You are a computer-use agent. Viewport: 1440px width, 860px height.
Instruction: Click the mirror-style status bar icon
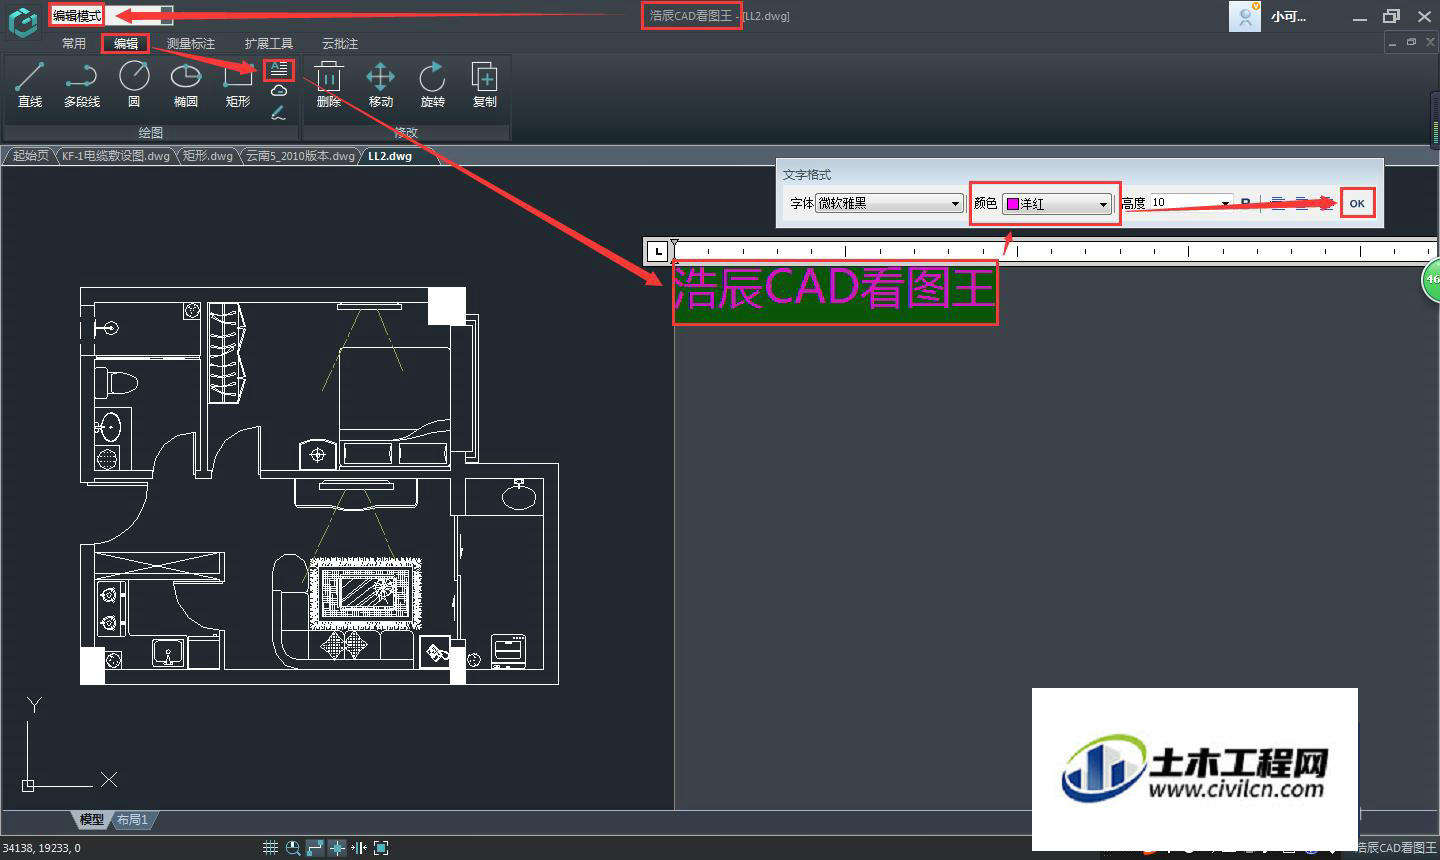(x=359, y=848)
